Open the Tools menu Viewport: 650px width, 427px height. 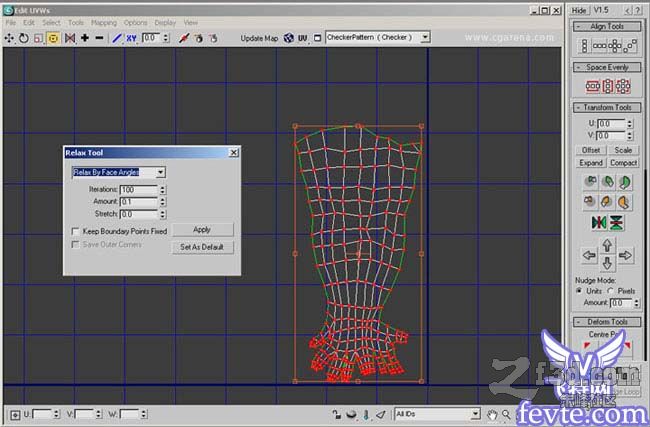pos(76,22)
